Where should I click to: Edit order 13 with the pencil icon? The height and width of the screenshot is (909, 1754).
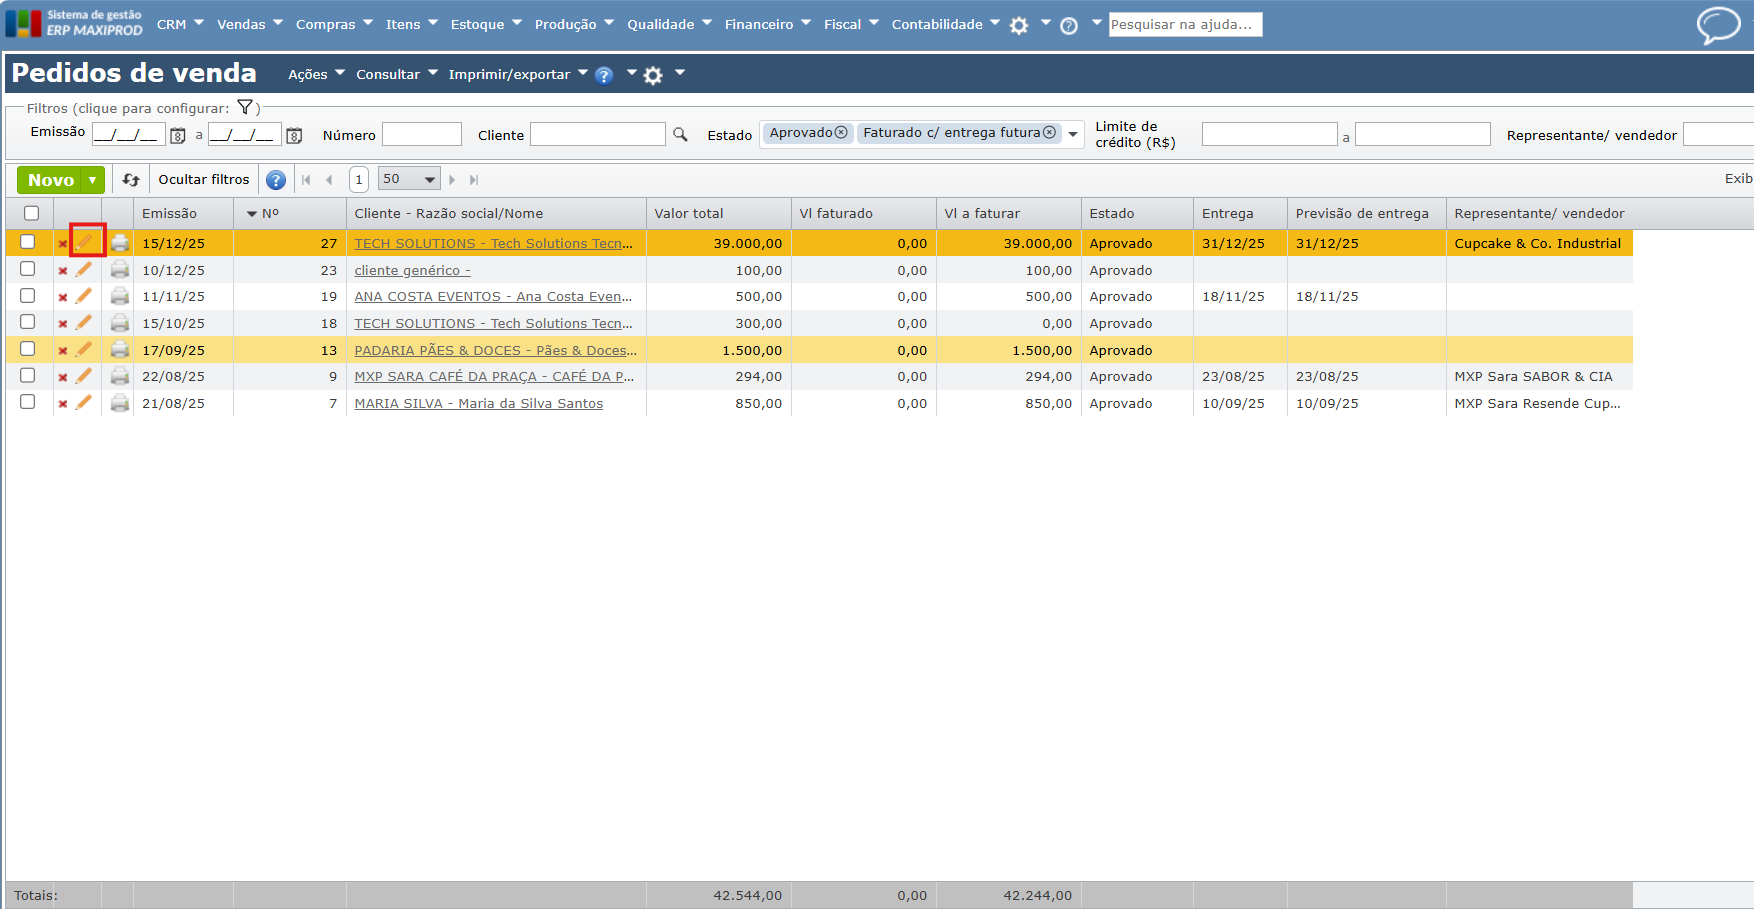[84, 349]
